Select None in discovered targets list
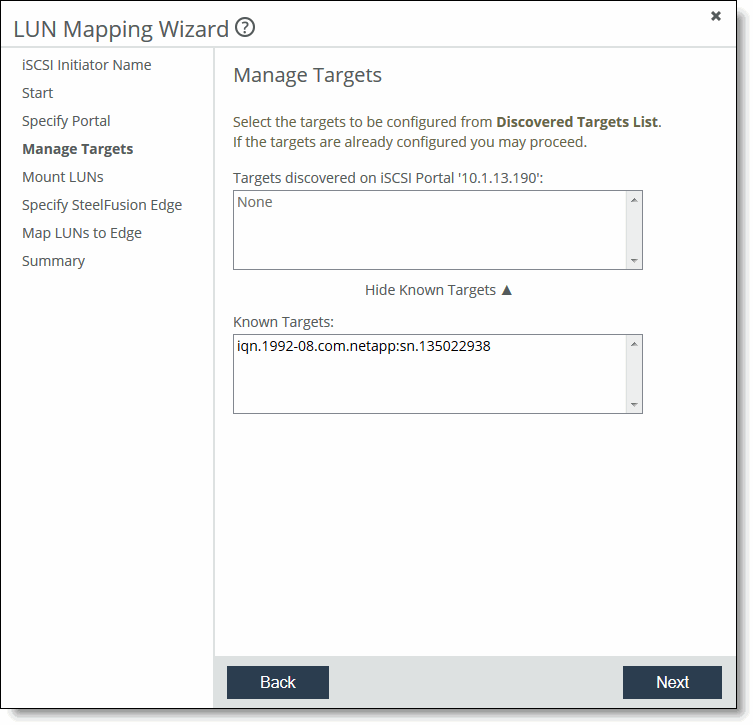This screenshot has height=725, width=753. coord(255,203)
